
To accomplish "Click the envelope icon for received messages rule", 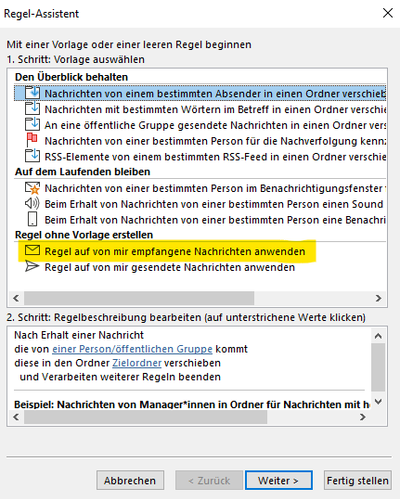I will (x=32, y=251).
